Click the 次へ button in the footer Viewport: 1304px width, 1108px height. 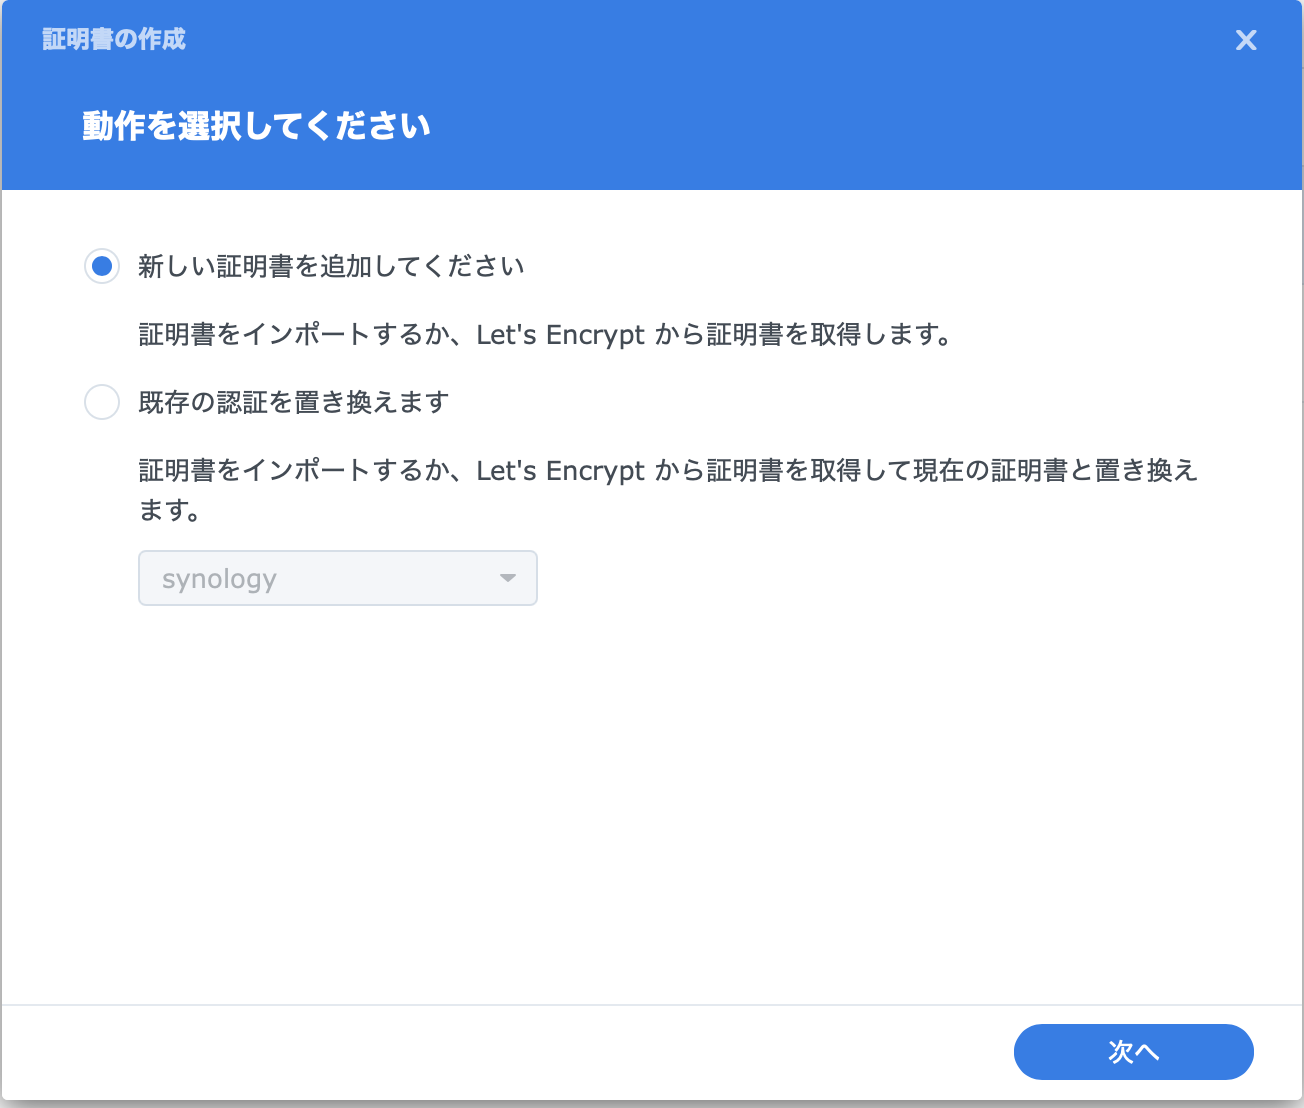(1133, 1052)
